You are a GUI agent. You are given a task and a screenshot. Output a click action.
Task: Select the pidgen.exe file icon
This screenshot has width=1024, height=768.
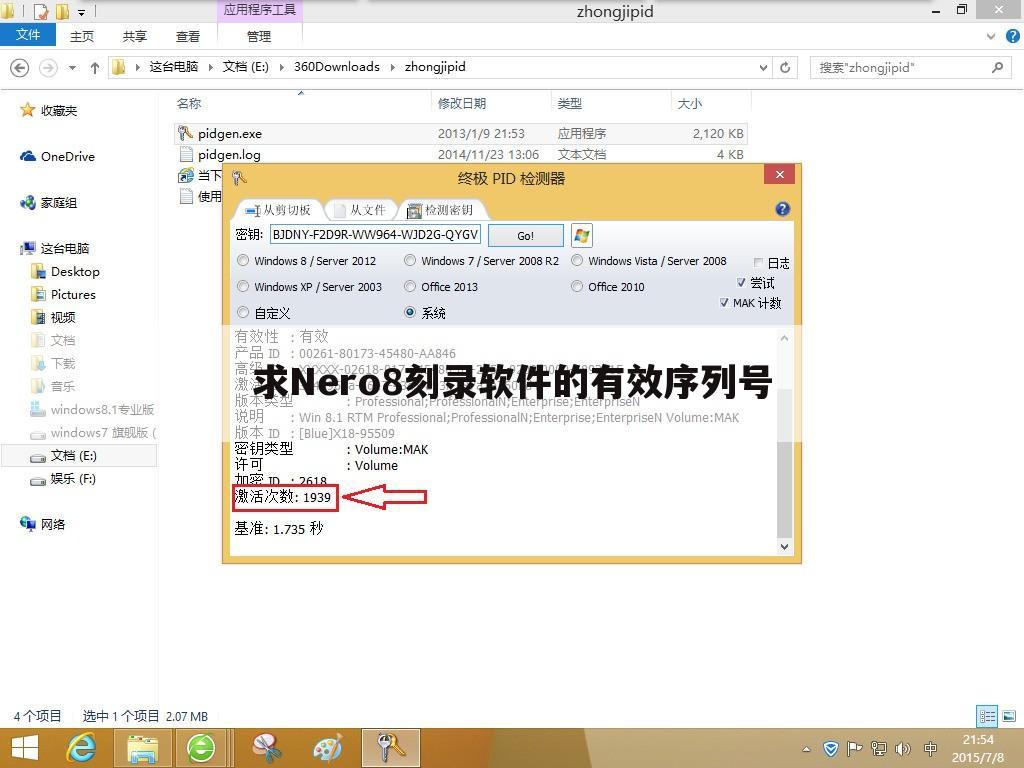(x=185, y=133)
